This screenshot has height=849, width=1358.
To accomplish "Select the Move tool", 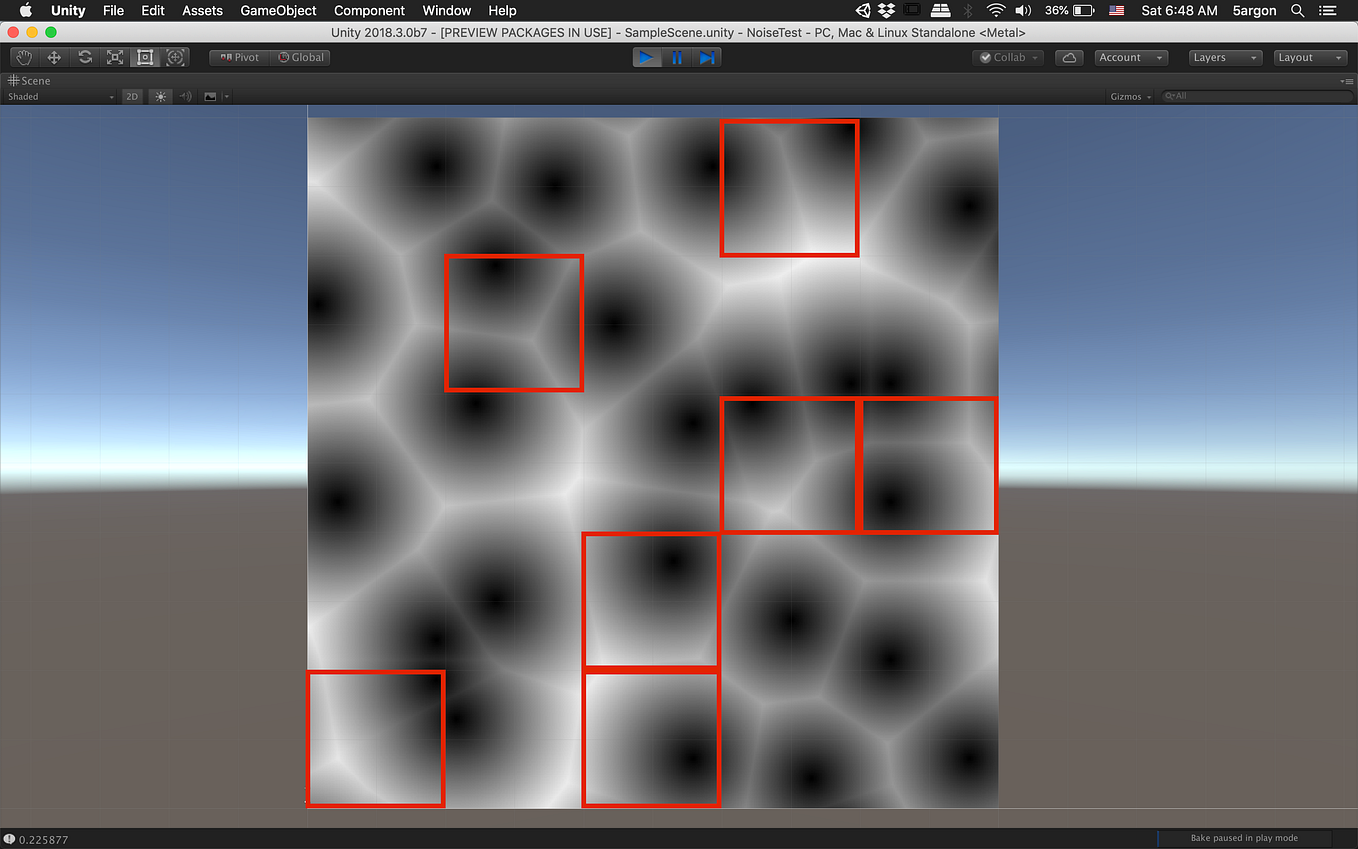I will [x=54, y=57].
